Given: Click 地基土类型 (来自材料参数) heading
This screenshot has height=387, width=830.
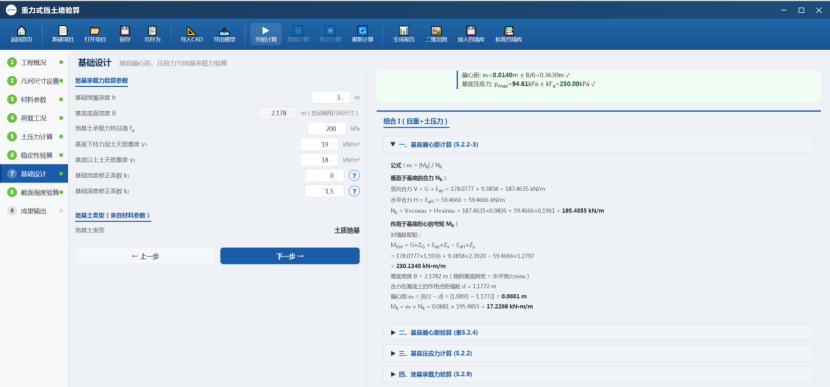Looking at the screenshot, I should point(113,215).
